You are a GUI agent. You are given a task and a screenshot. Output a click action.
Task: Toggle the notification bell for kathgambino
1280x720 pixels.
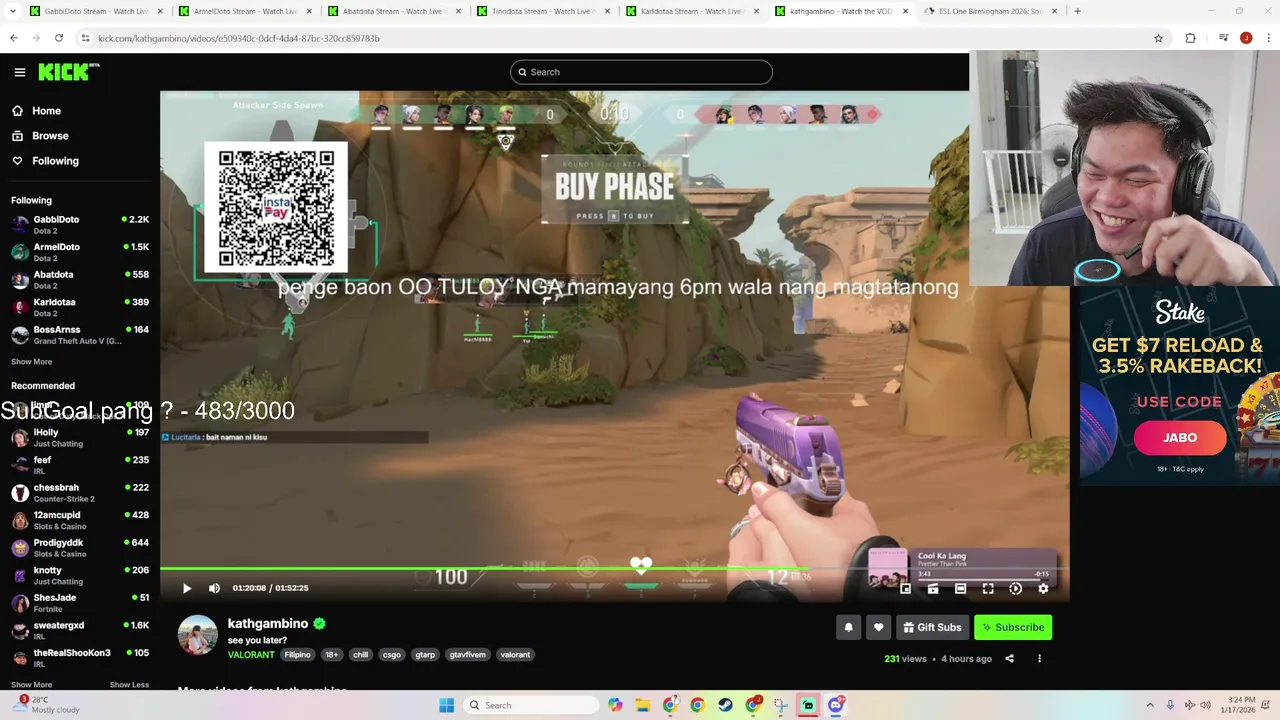tap(848, 627)
